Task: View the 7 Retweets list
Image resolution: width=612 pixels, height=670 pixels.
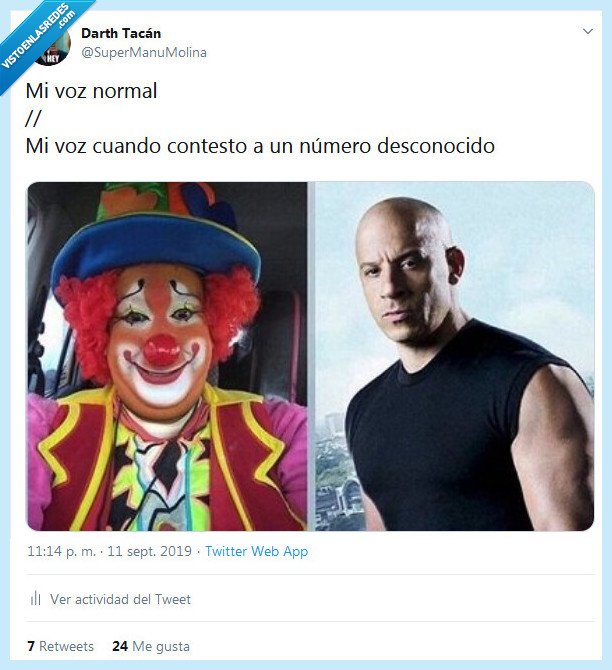Action: pyautogui.click(x=60, y=646)
